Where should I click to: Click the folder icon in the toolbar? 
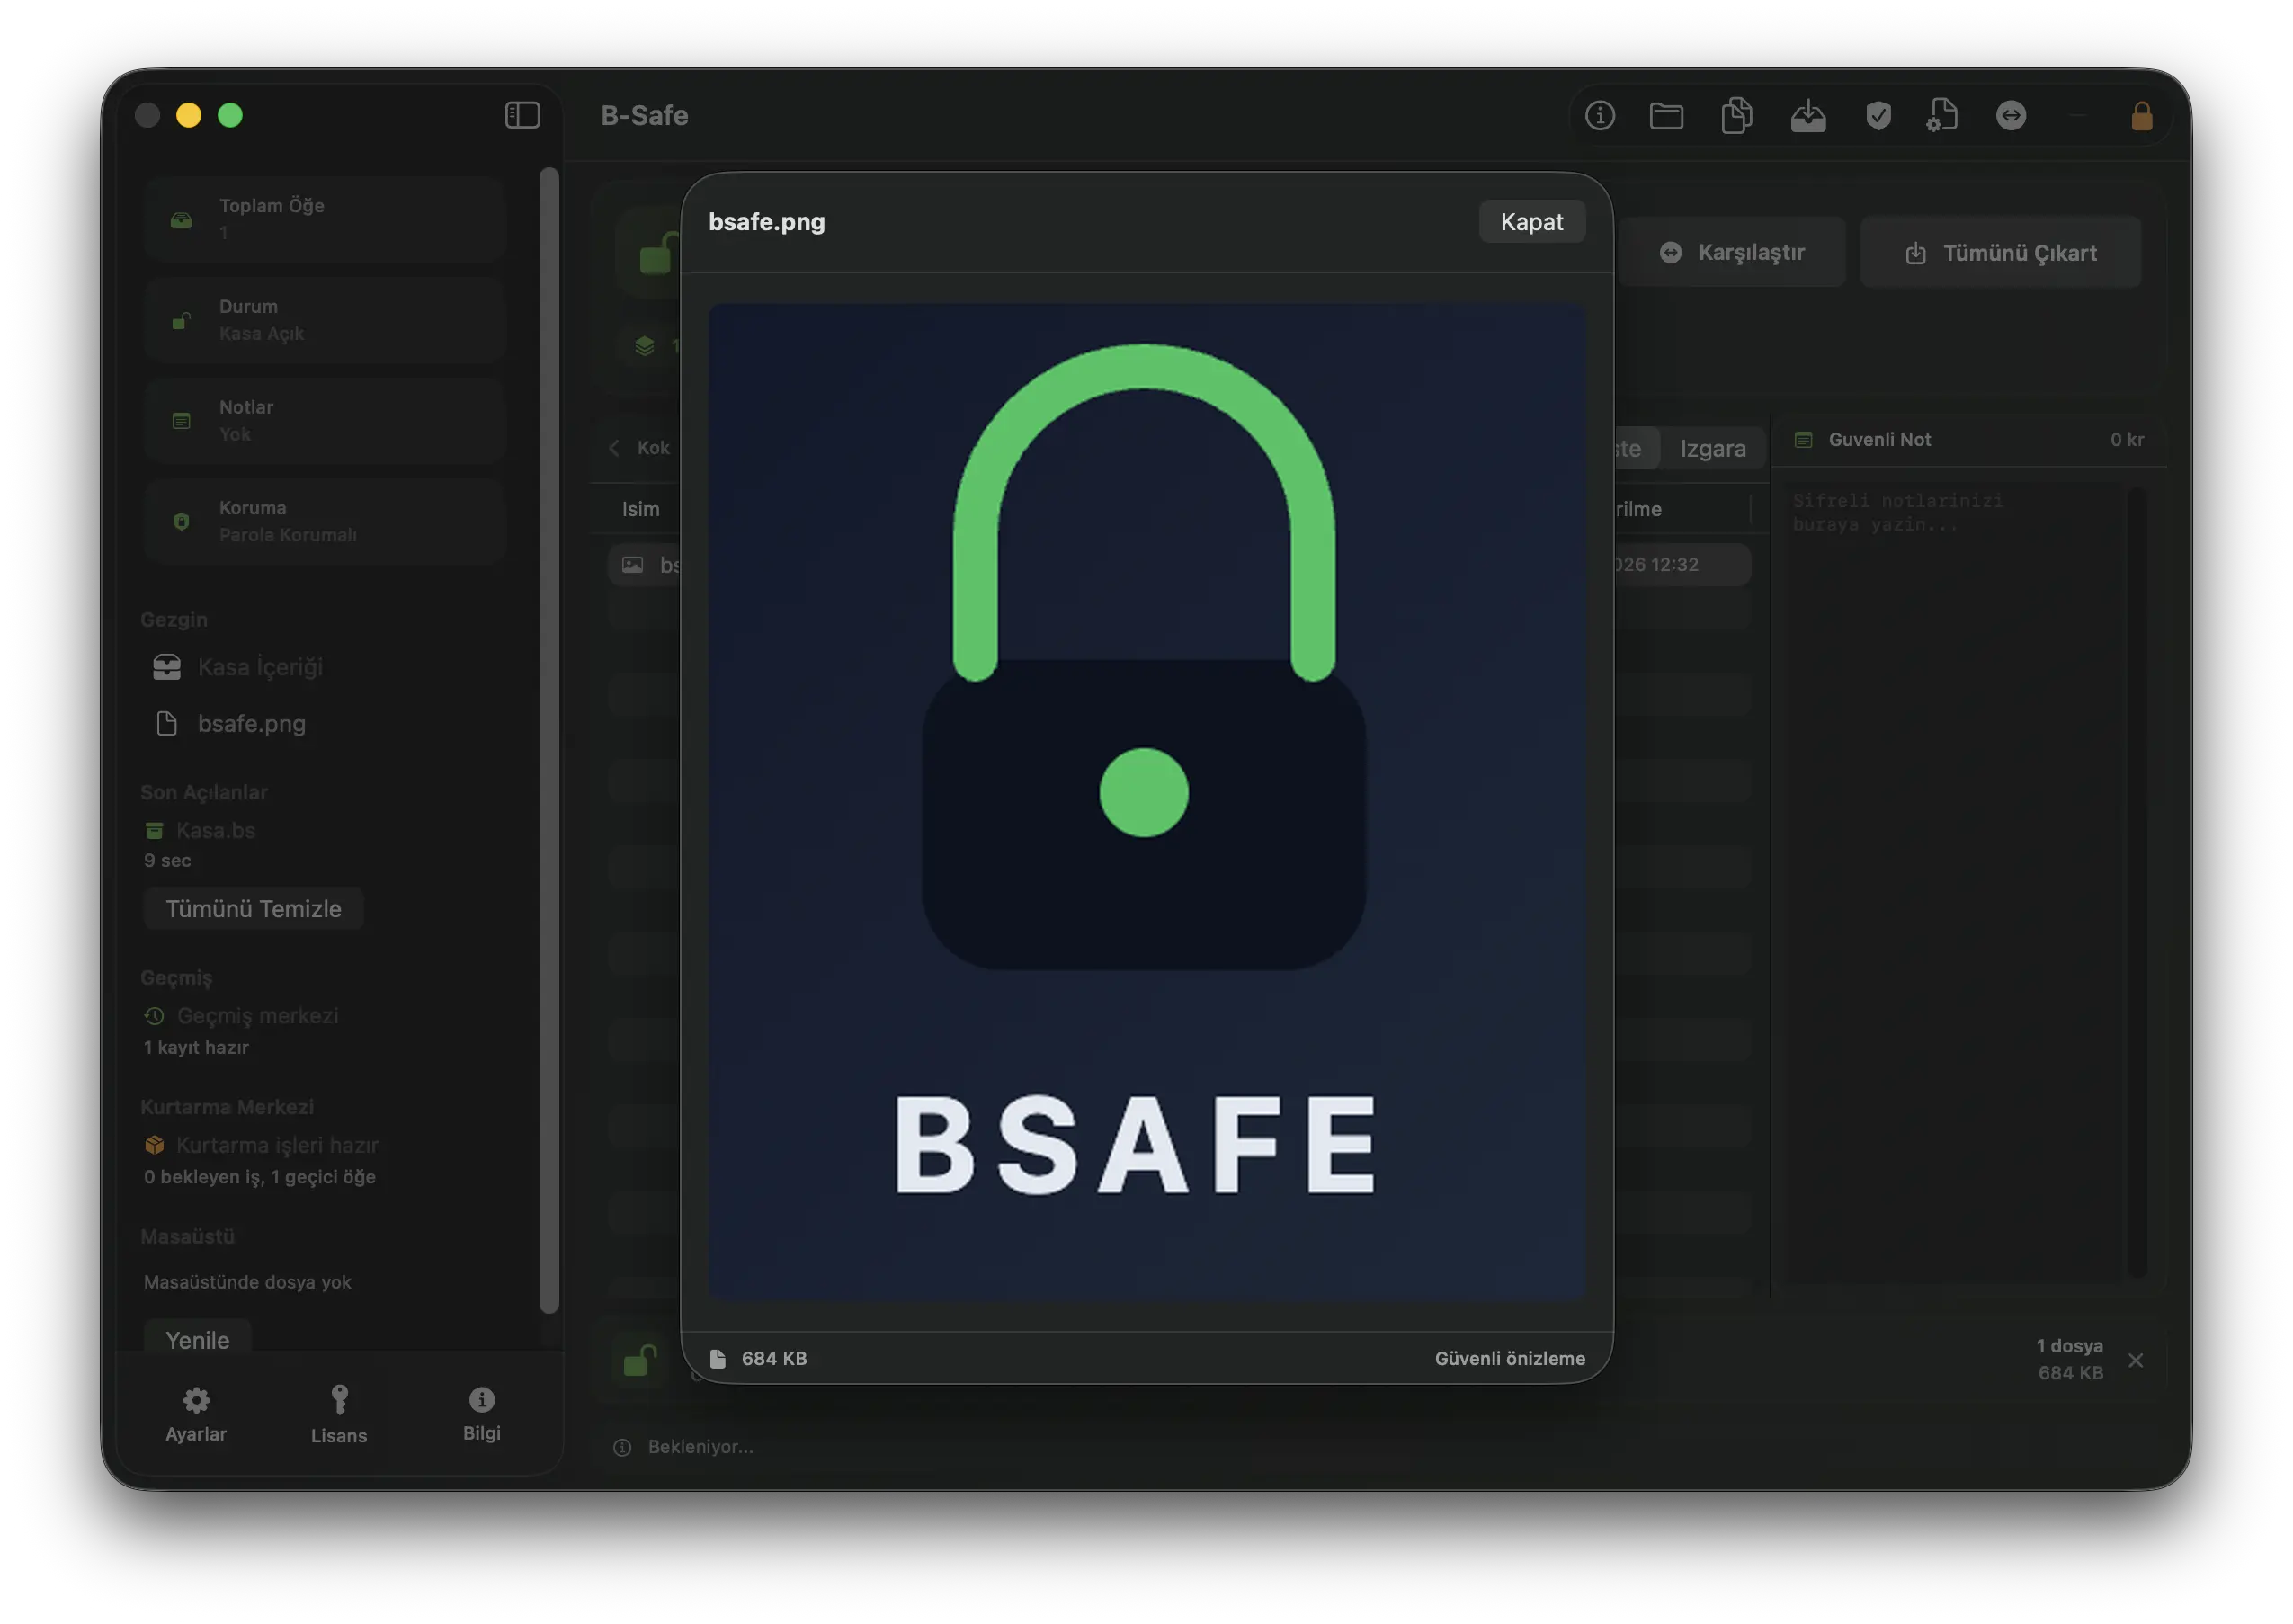[1665, 116]
